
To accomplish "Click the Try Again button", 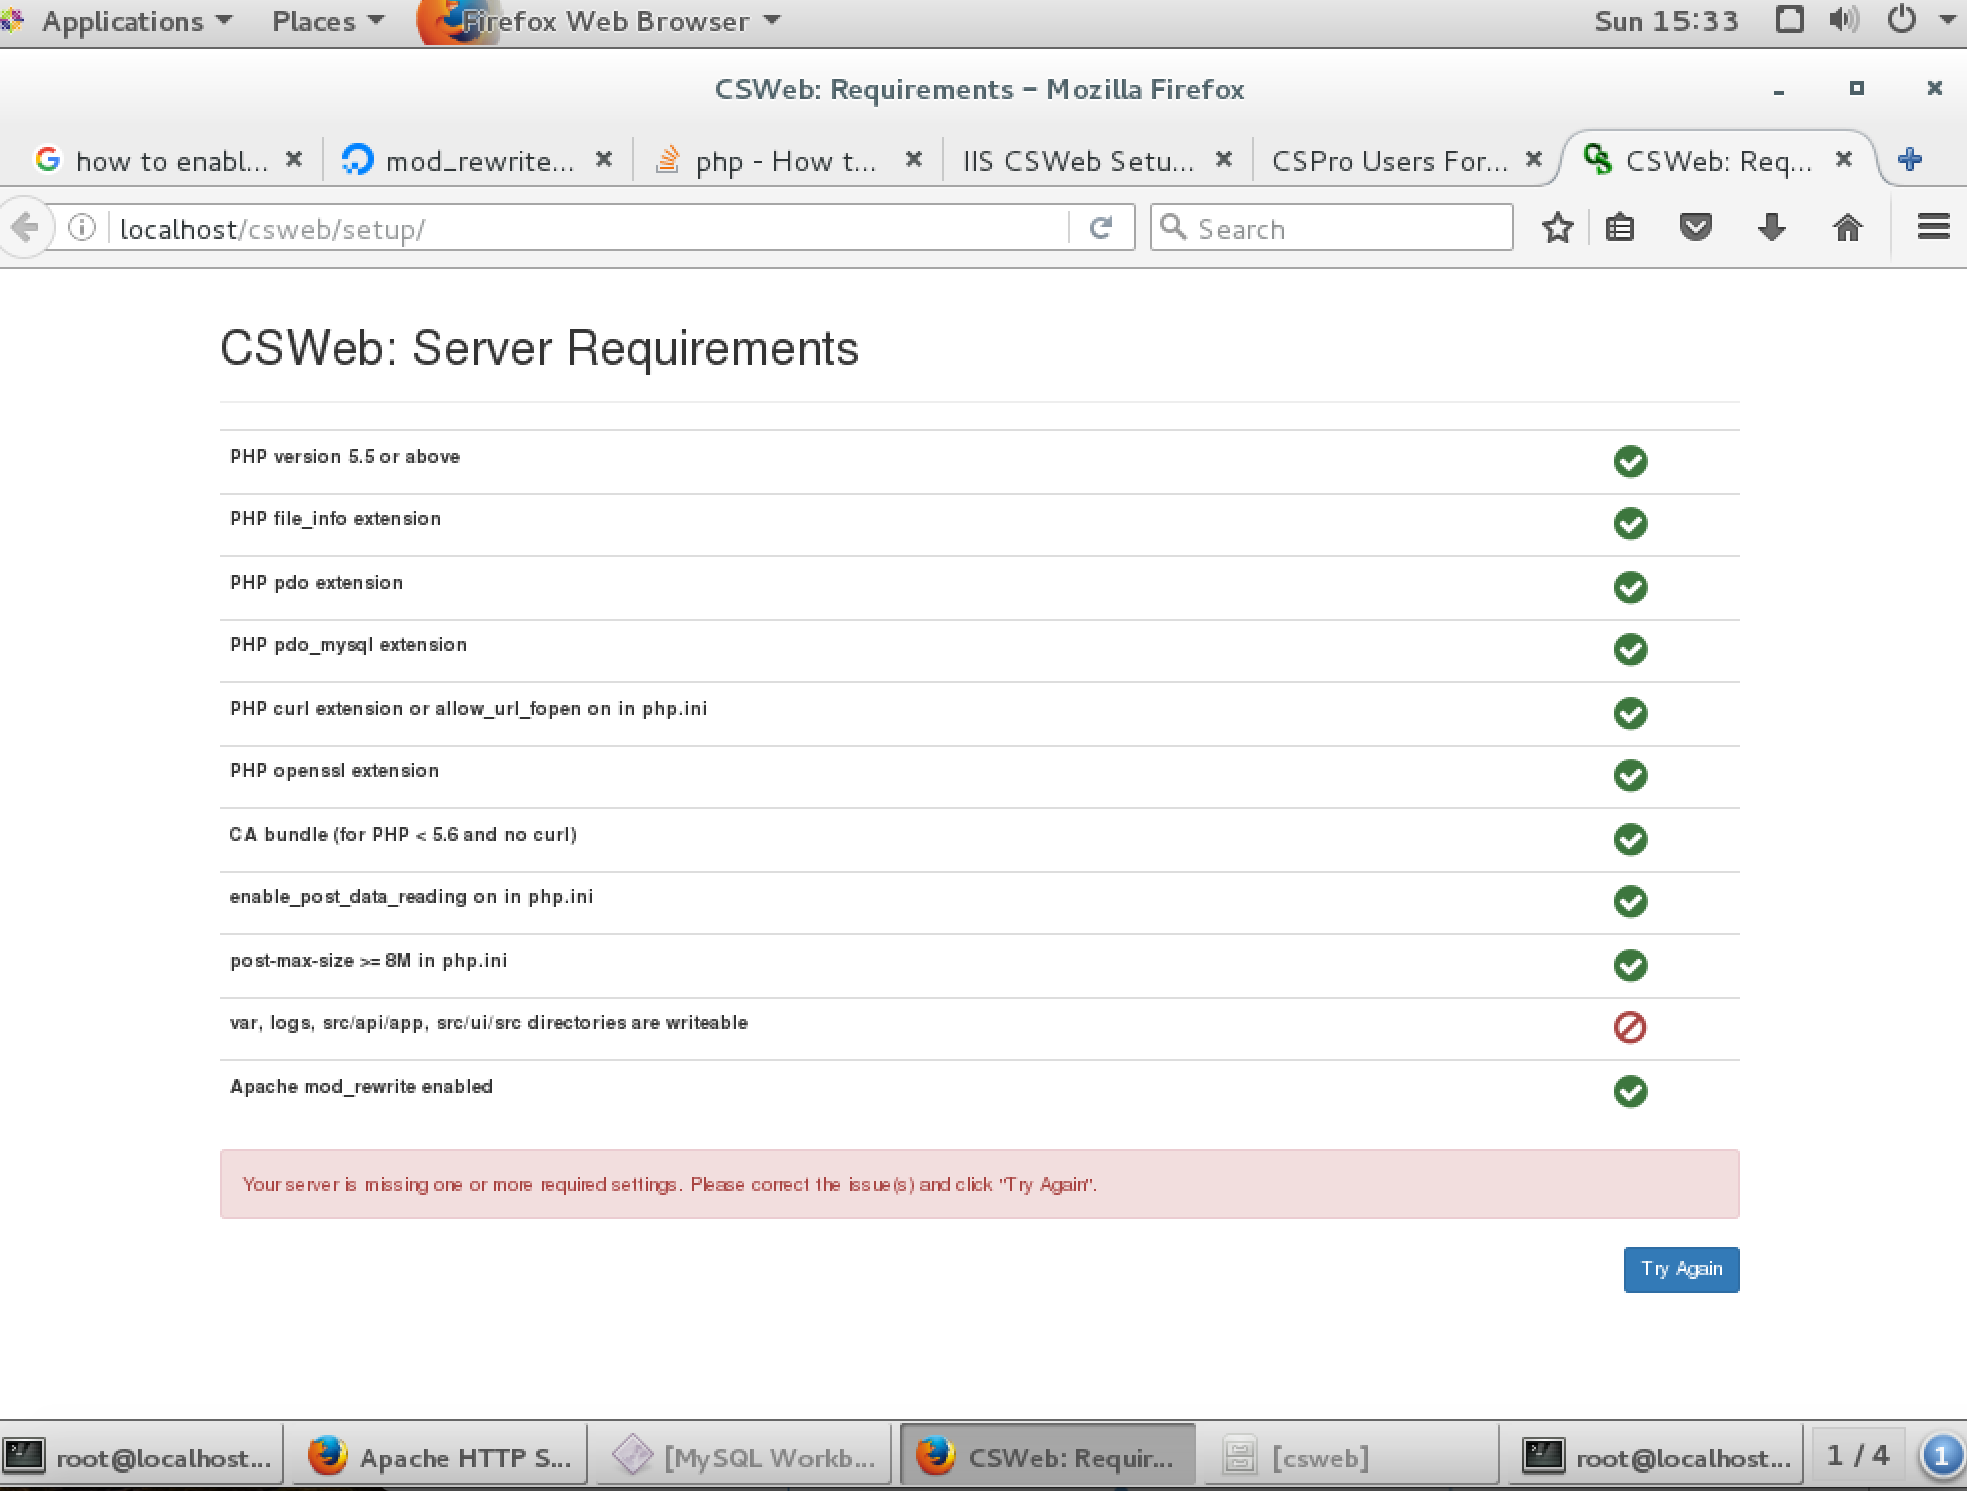I will tap(1681, 1269).
